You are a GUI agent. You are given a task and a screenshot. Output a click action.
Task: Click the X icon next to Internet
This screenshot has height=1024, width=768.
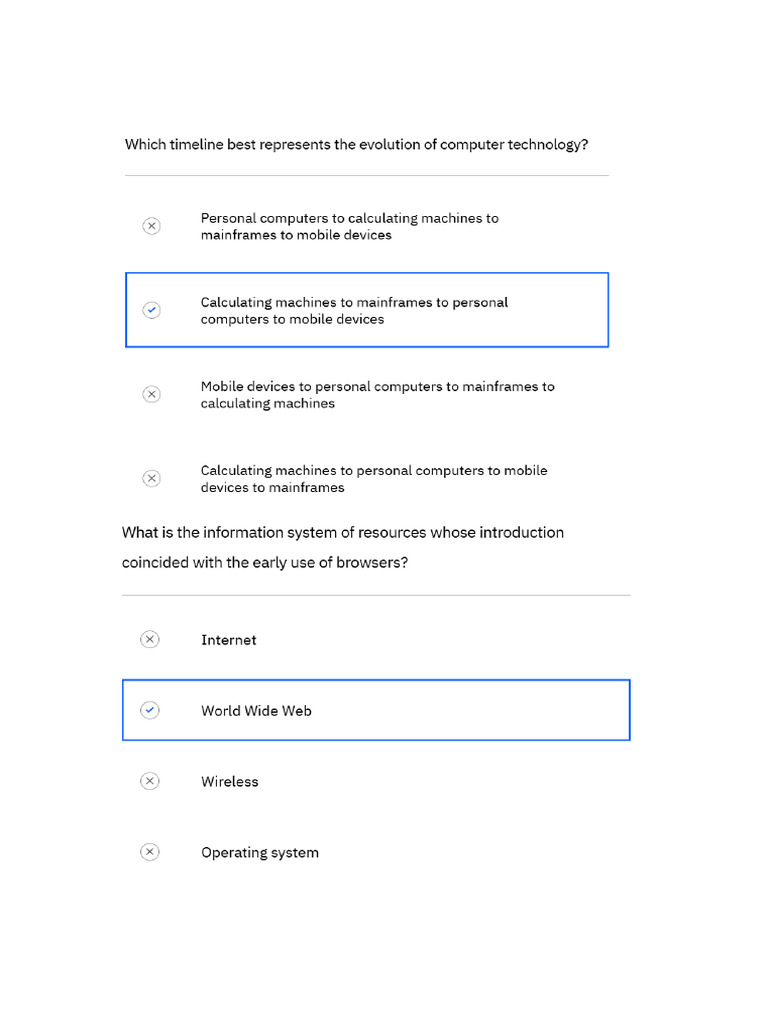coord(149,639)
